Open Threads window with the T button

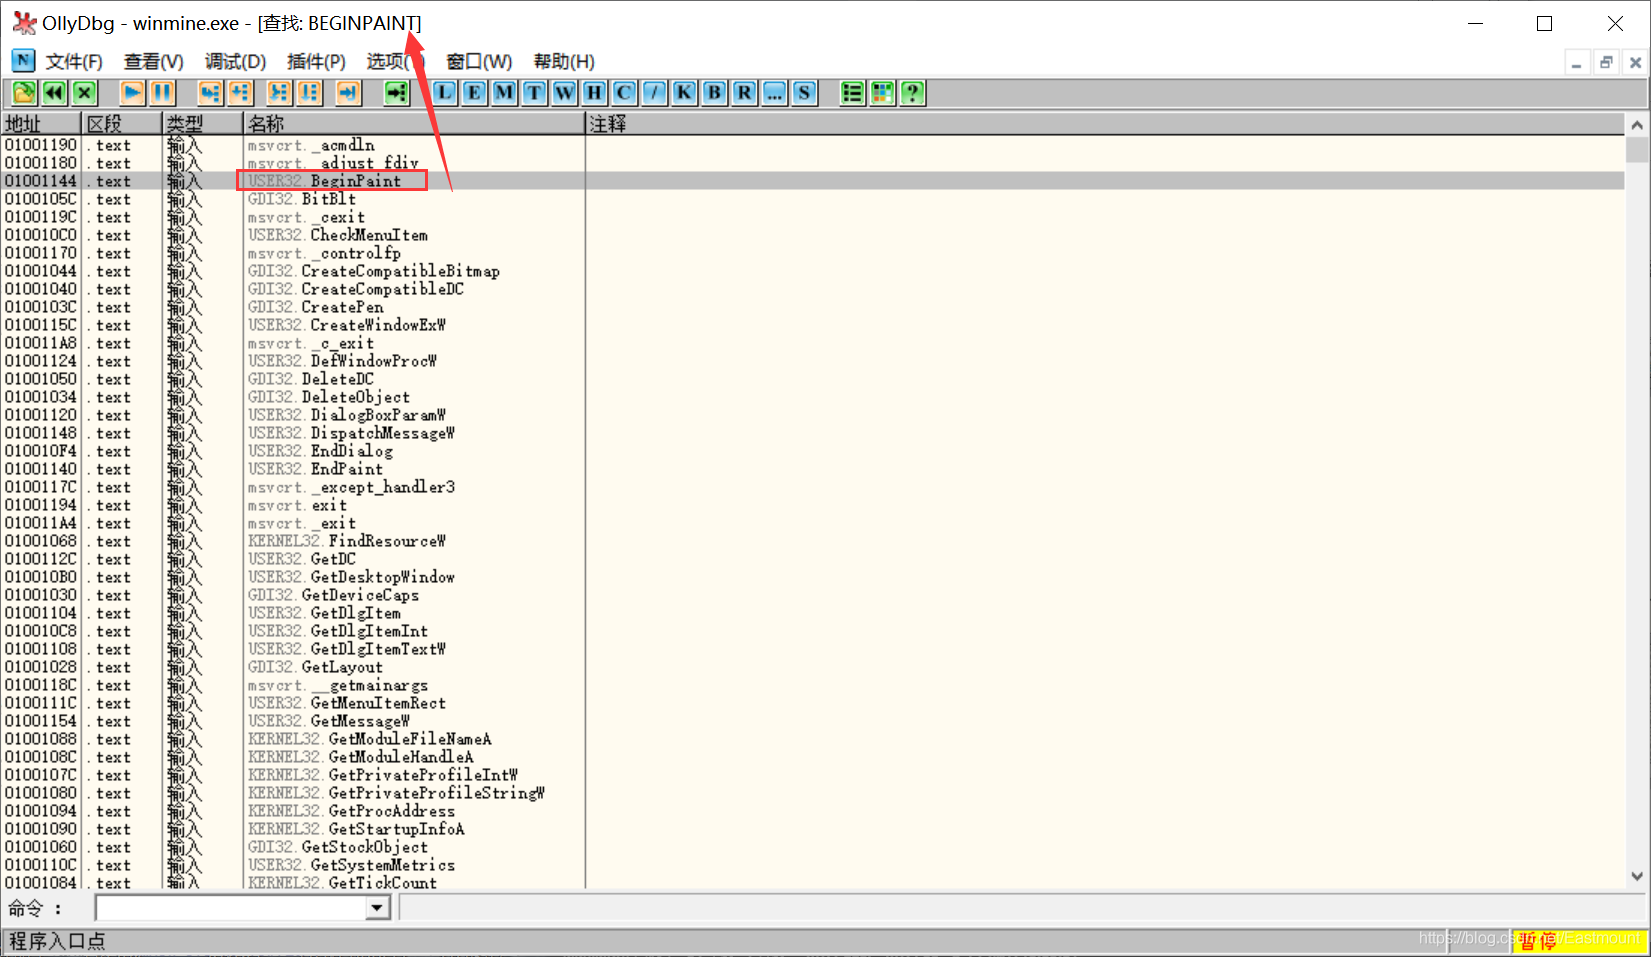click(535, 93)
